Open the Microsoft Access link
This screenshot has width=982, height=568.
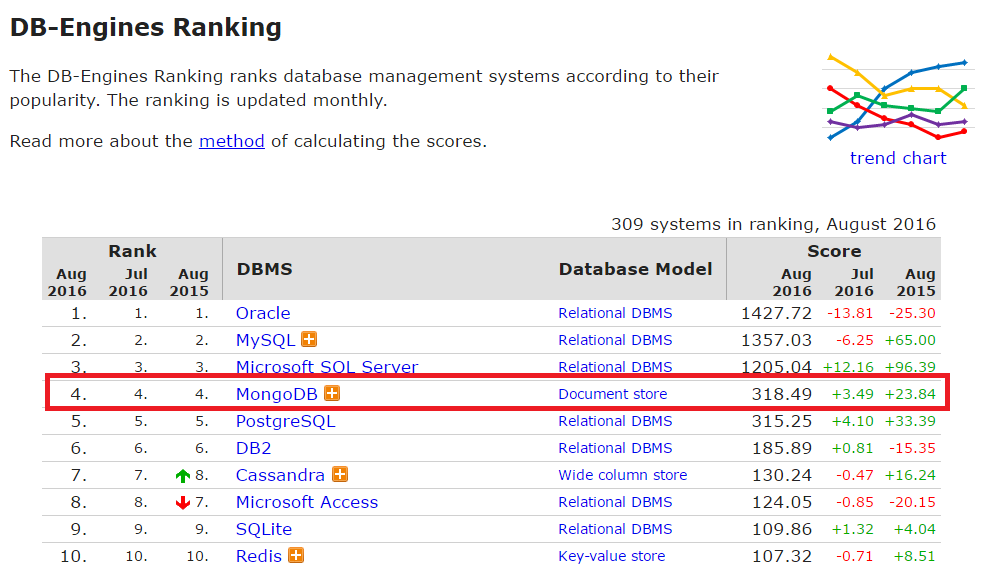coord(307,502)
